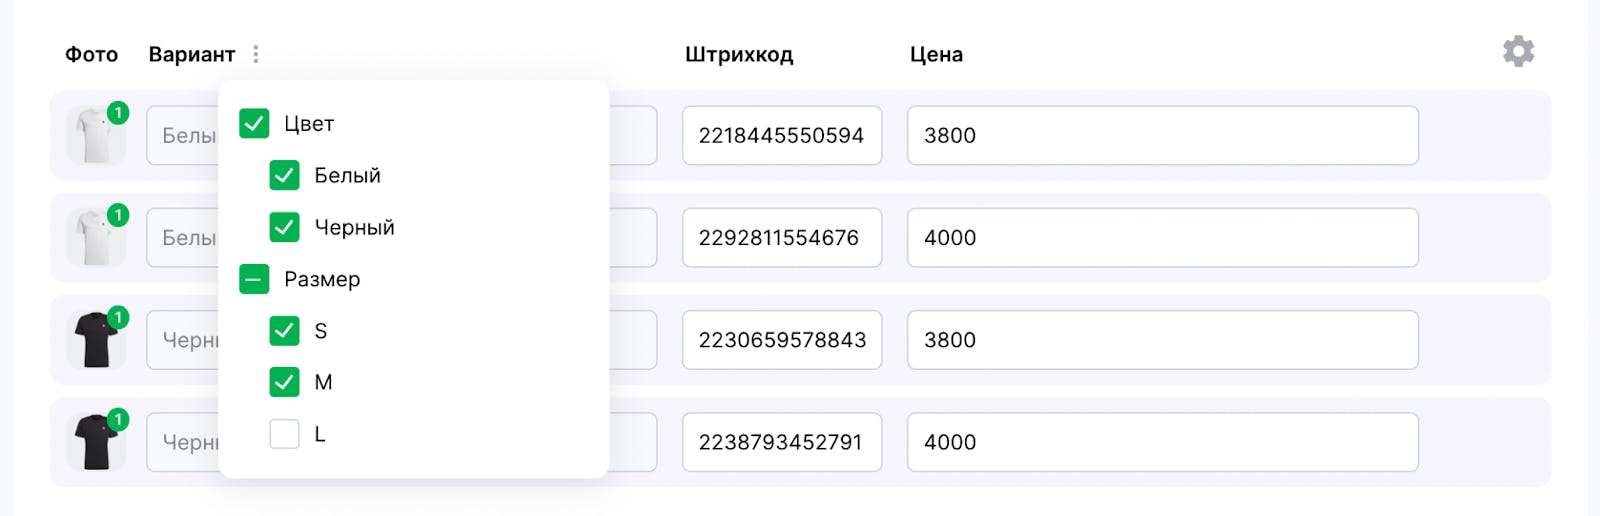The width and height of the screenshot is (1600, 516).
Task: Click first white t-shirt photo thumbnail
Action: (x=96, y=135)
